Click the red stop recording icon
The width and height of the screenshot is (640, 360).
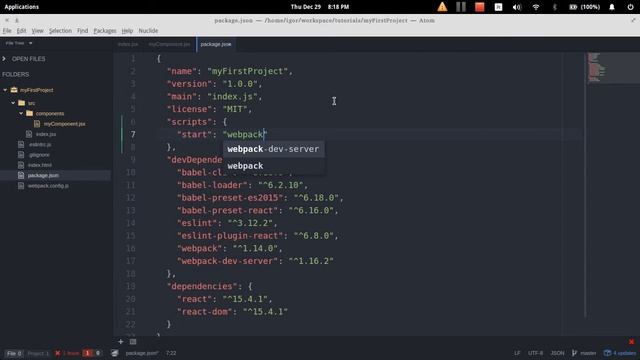click(480, 7)
